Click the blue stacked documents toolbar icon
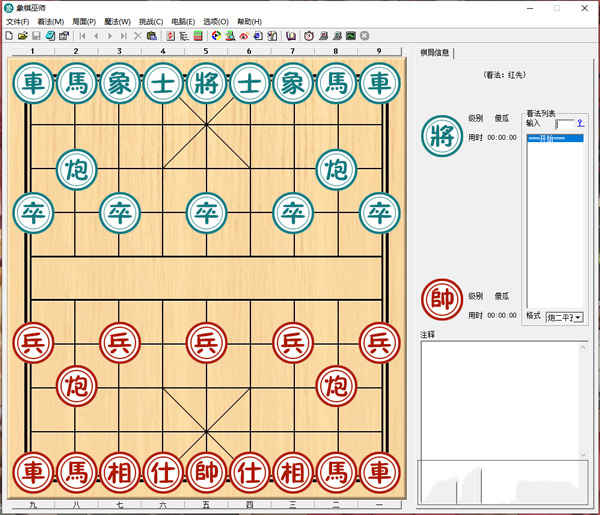The height and width of the screenshot is (515, 600). [x=258, y=36]
